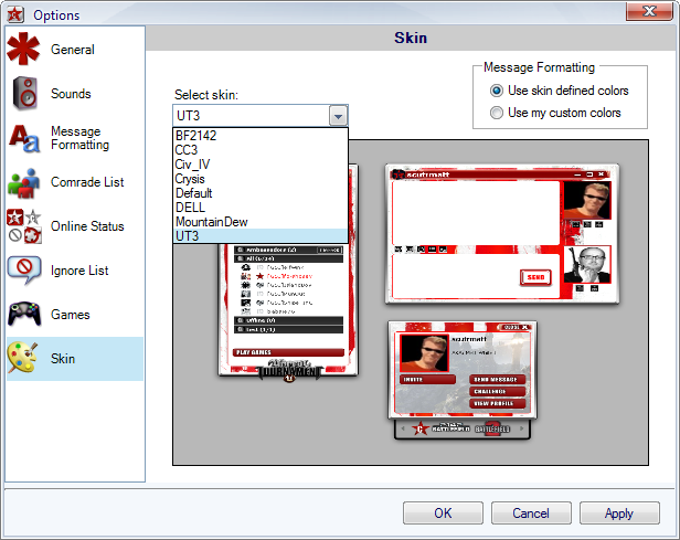Pick the Crysis skin option
Screen dimensions: 680x540
click(260, 179)
